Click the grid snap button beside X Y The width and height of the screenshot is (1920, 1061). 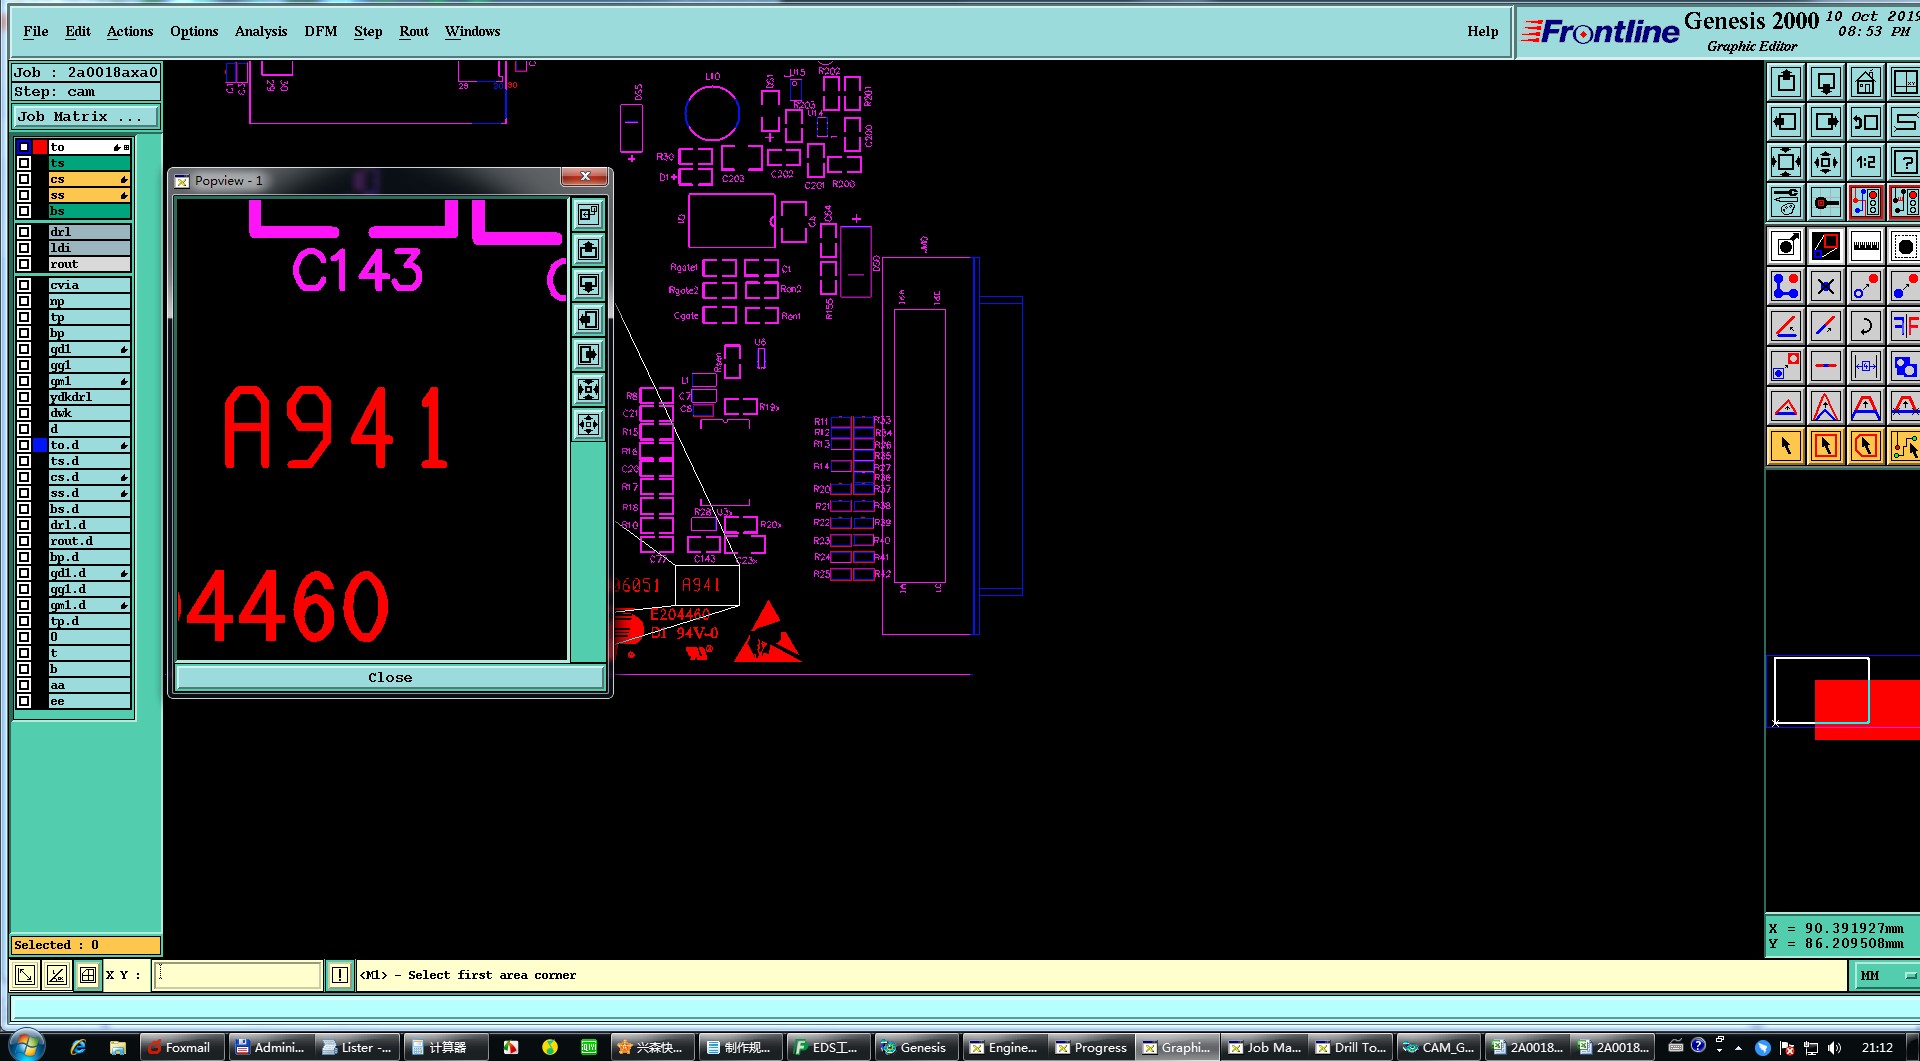tap(88, 975)
